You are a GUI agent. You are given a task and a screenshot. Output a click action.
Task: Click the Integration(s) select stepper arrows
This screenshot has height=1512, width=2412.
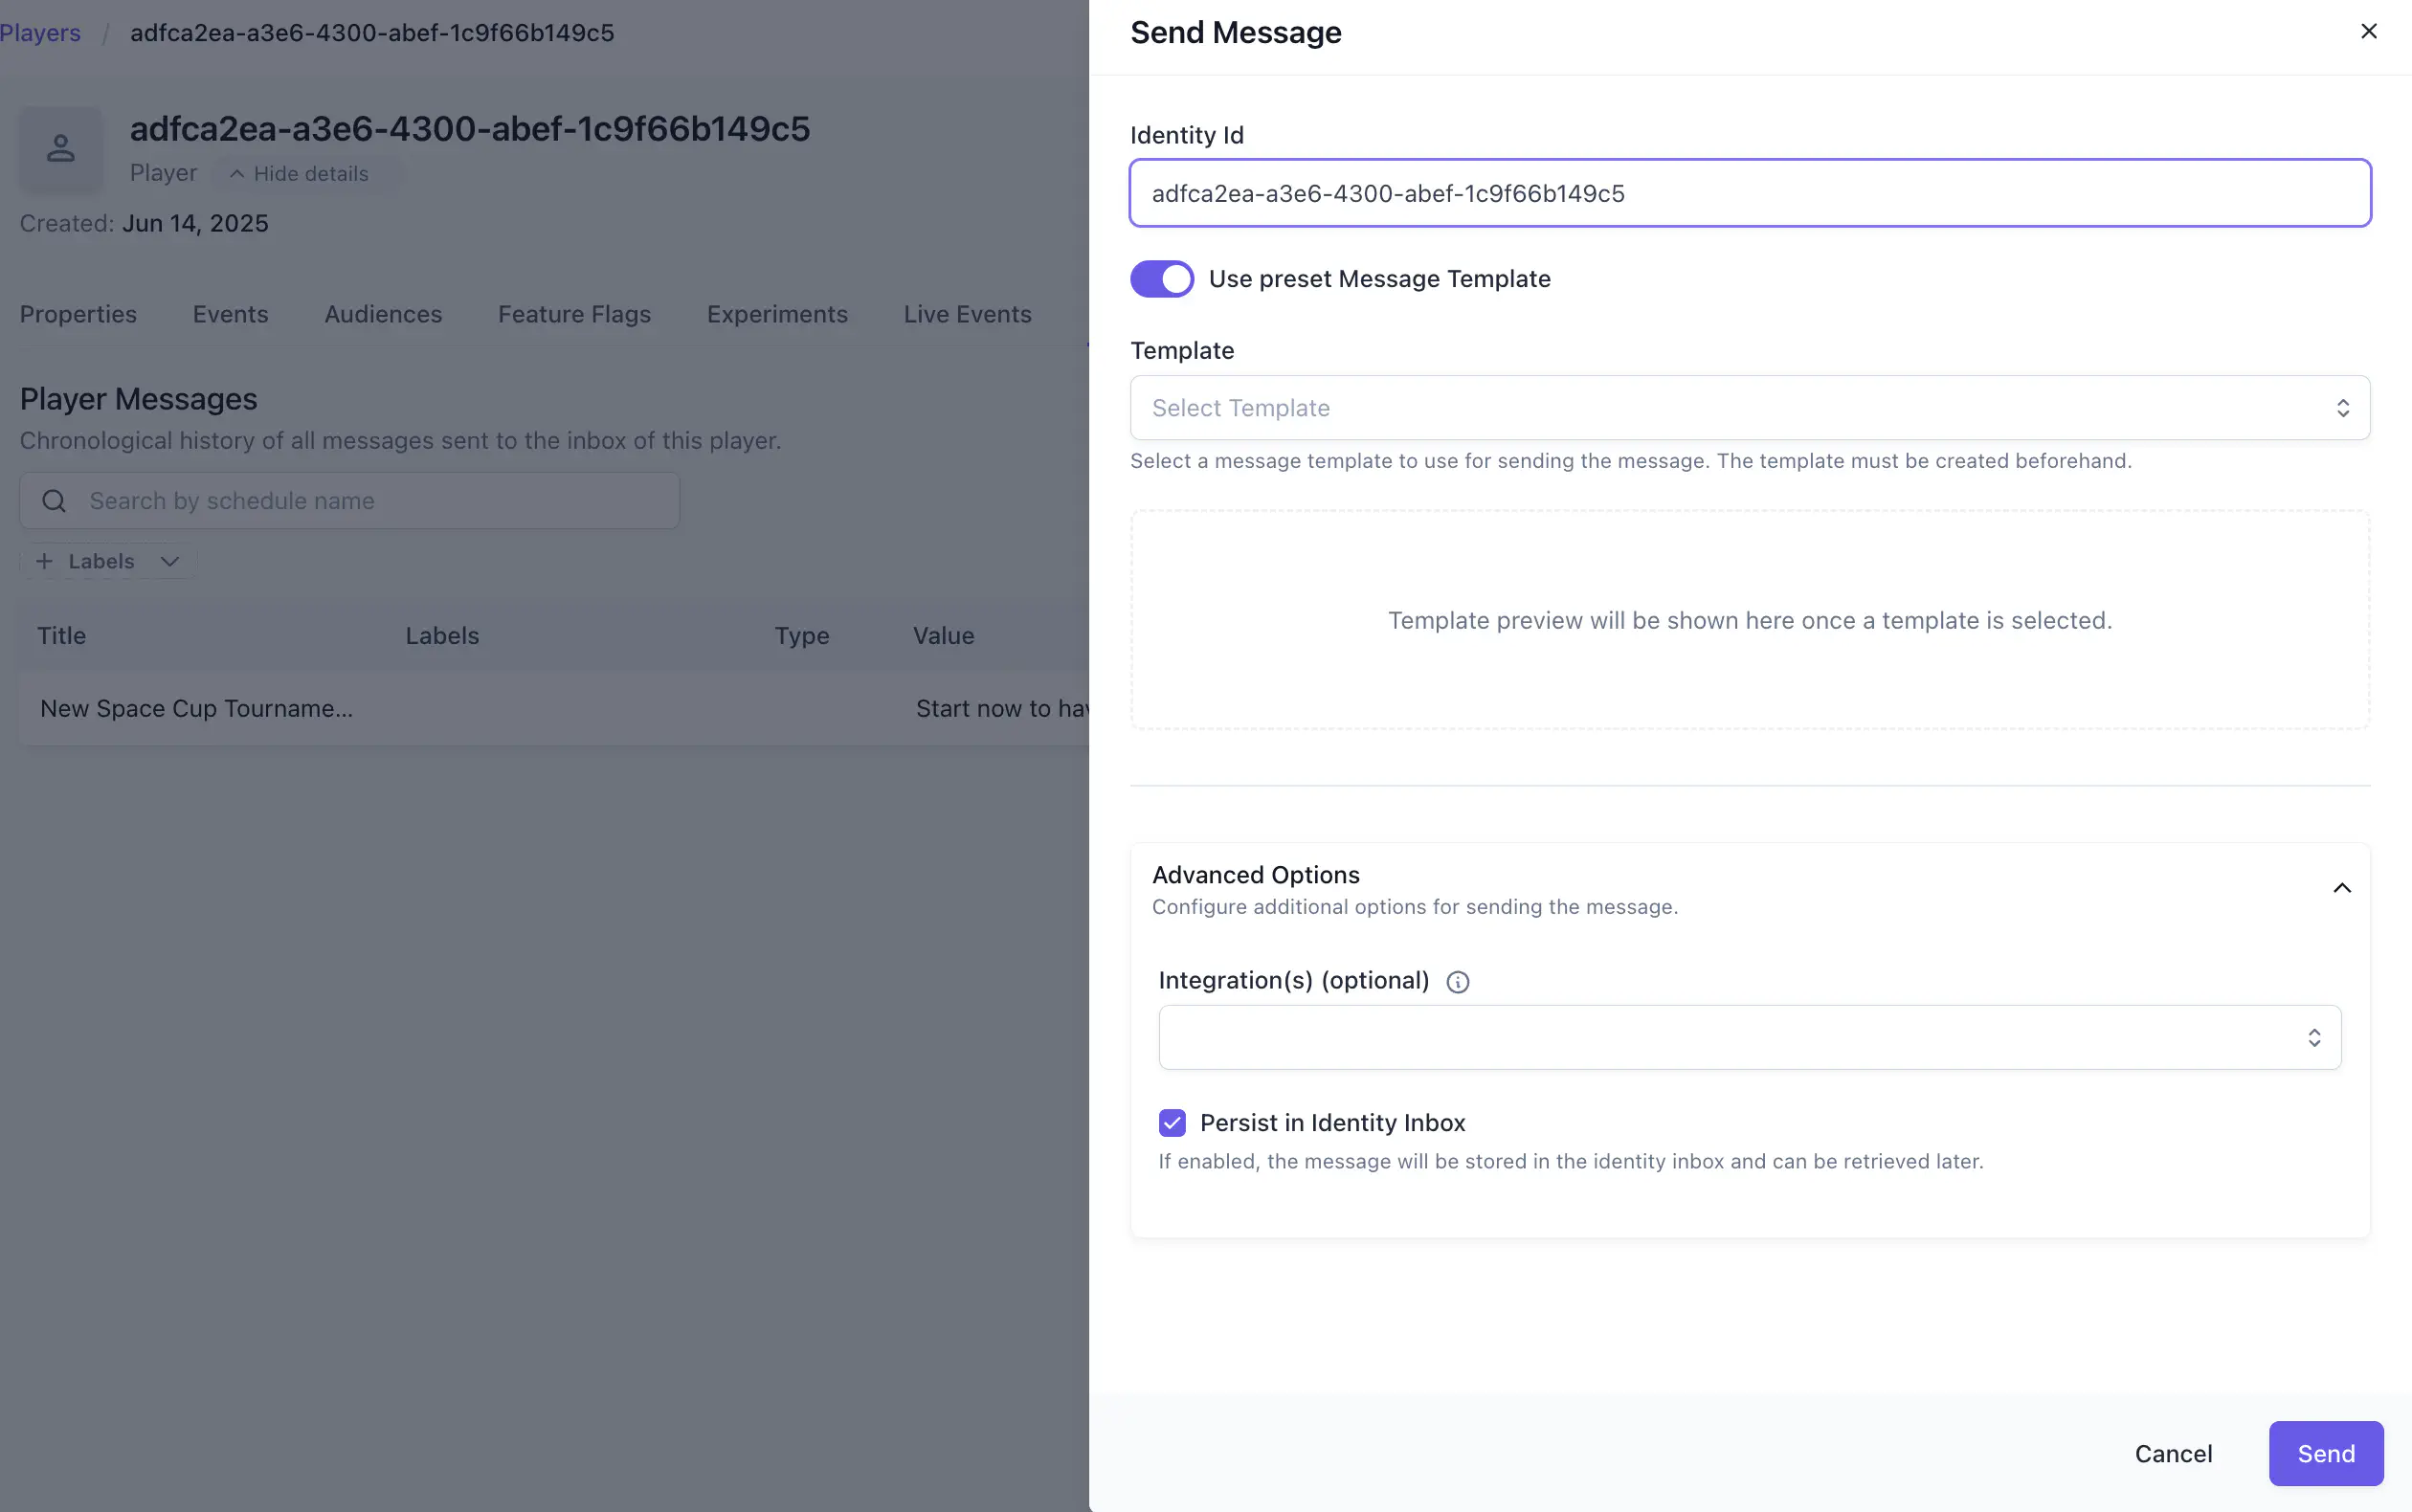(x=2315, y=1038)
